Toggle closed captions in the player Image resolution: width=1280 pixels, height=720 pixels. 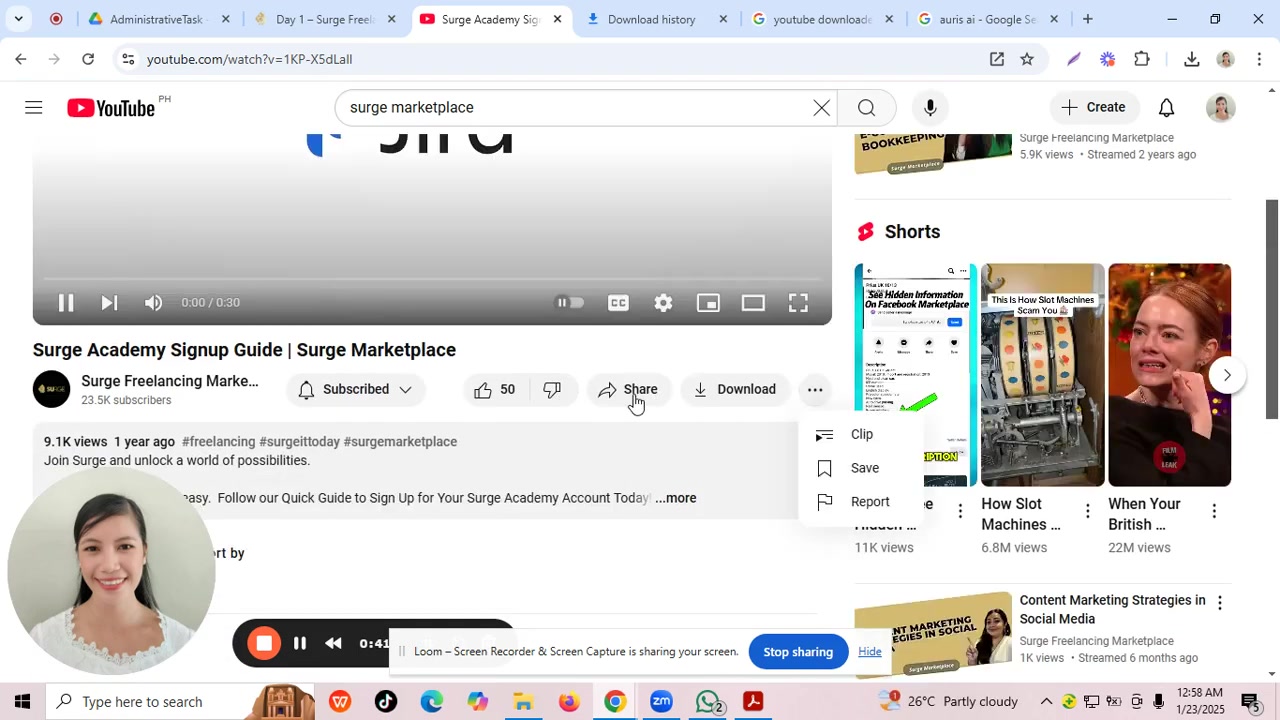619,303
